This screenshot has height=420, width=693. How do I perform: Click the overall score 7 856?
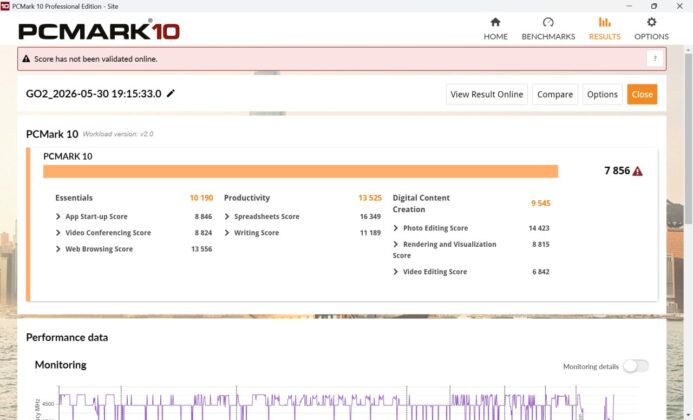(617, 171)
